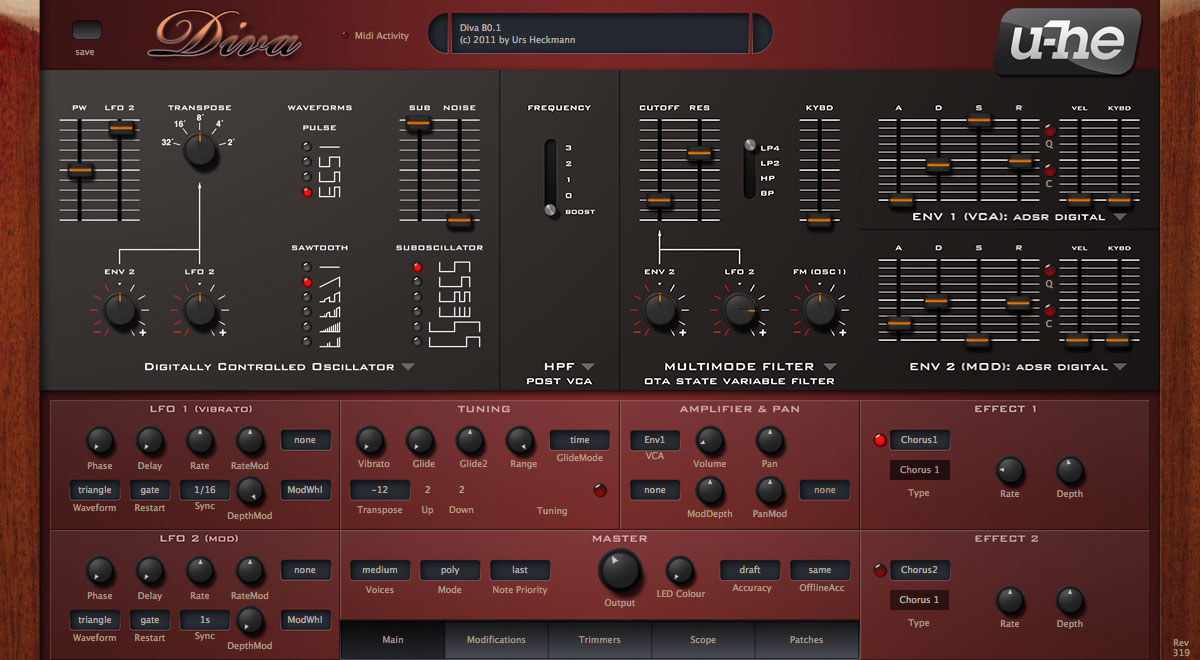Click the LFO 1 Delay knob
This screenshot has width=1200, height=660.
coord(150,440)
